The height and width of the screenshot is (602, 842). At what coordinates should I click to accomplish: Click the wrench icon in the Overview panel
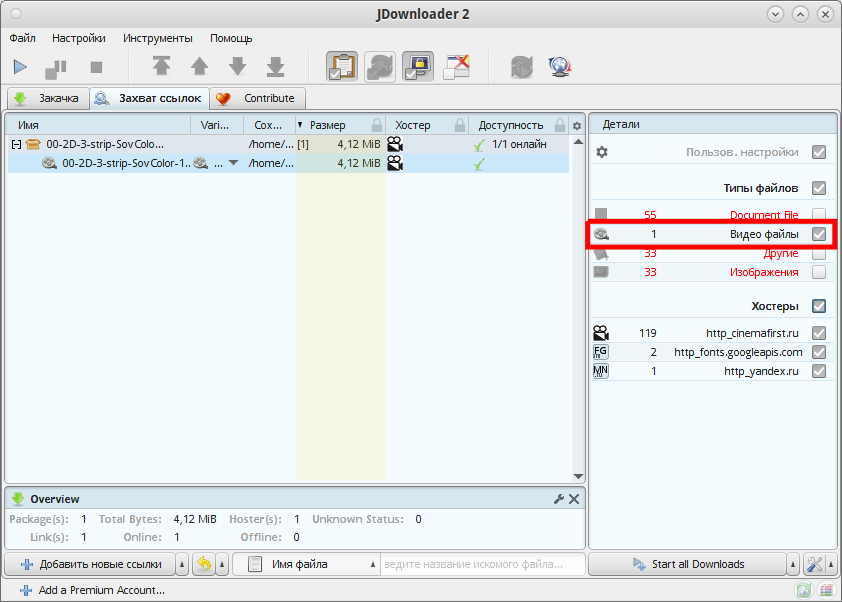point(558,499)
